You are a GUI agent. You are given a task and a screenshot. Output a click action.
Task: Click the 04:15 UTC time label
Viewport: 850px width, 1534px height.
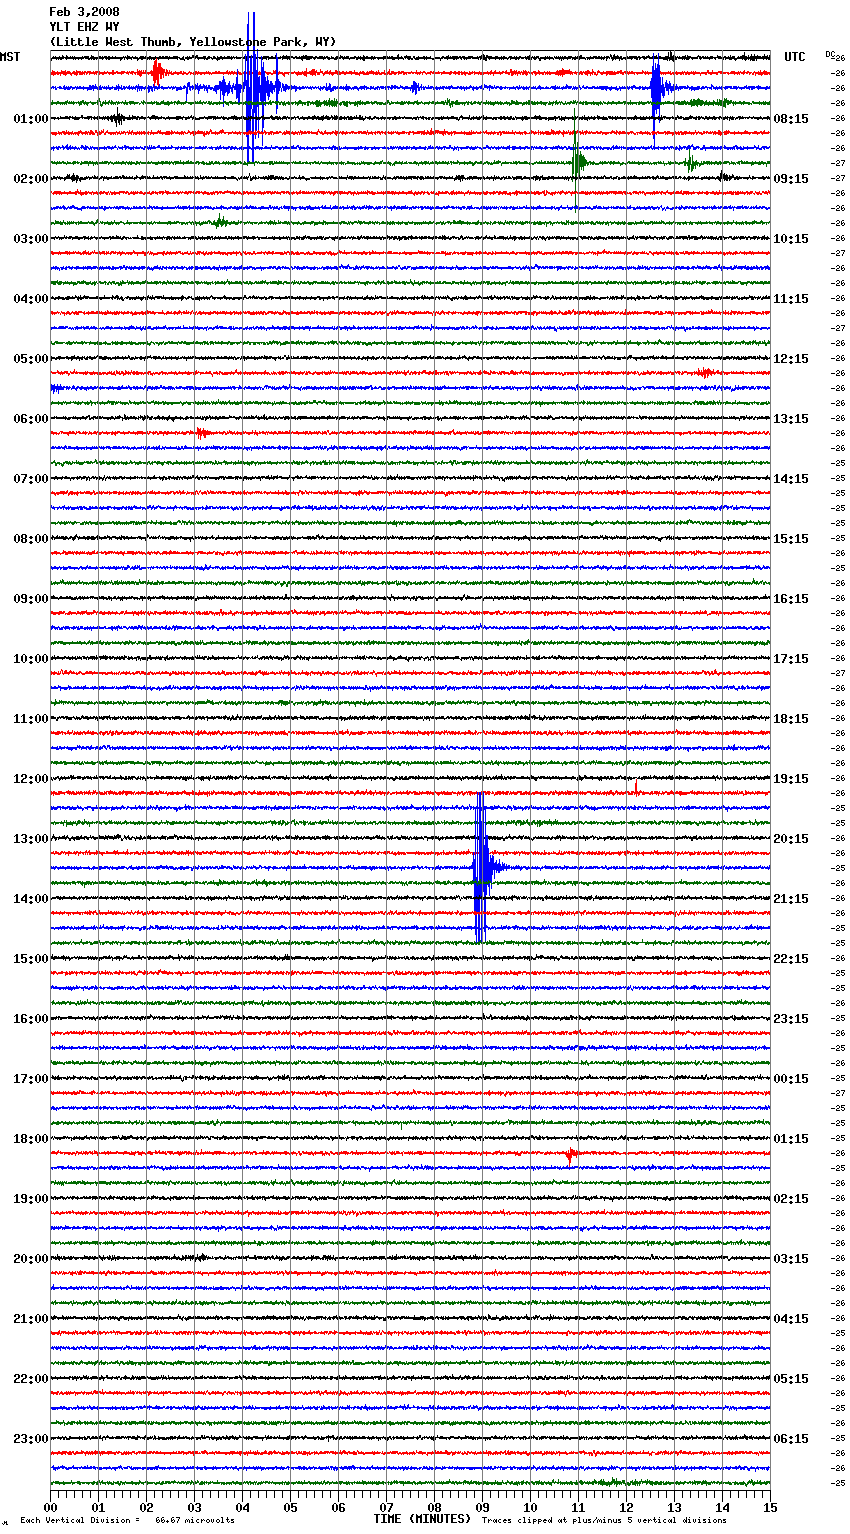pos(791,1319)
